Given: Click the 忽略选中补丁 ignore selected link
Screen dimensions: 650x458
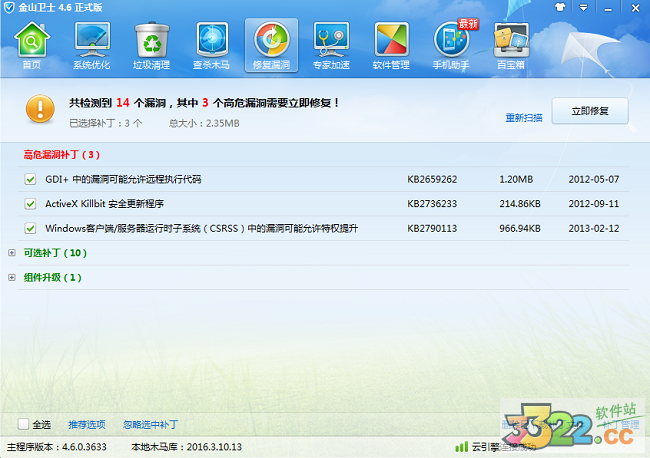Looking at the screenshot, I should (x=150, y=424).
